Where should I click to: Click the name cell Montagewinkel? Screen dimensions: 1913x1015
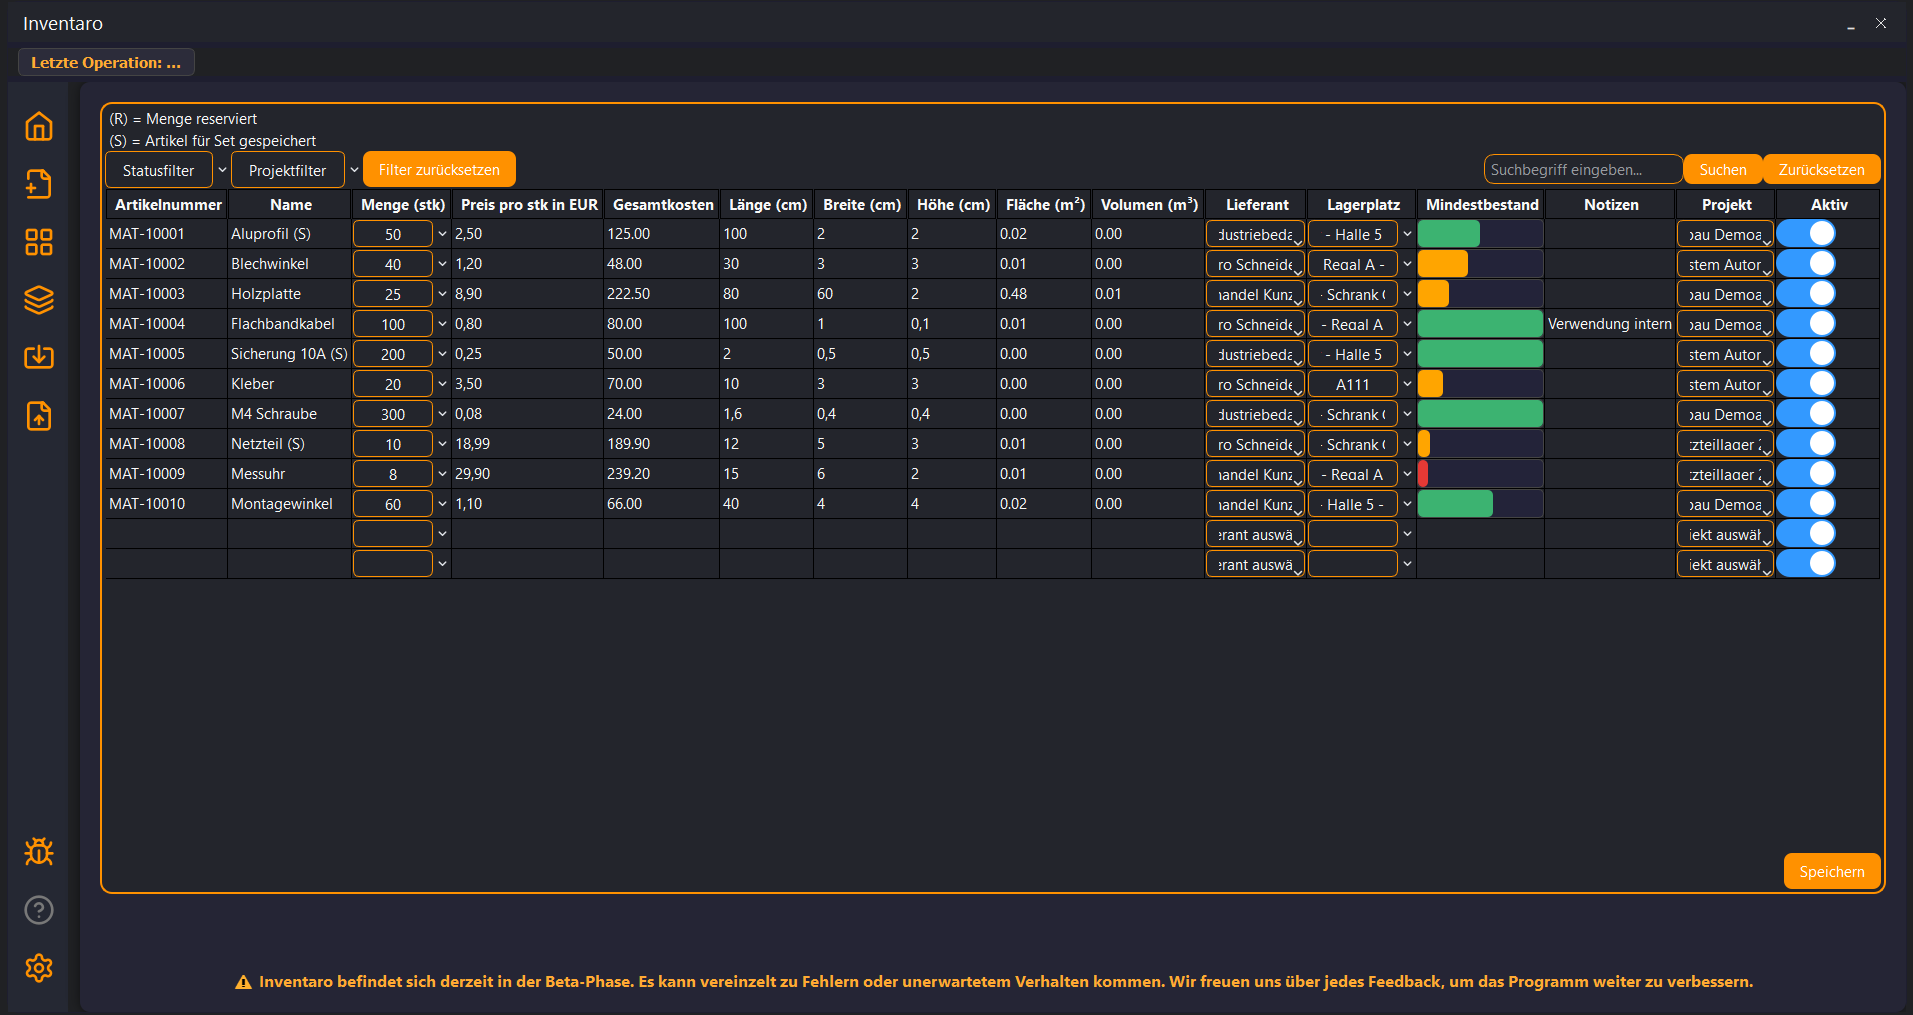(288, 504)
